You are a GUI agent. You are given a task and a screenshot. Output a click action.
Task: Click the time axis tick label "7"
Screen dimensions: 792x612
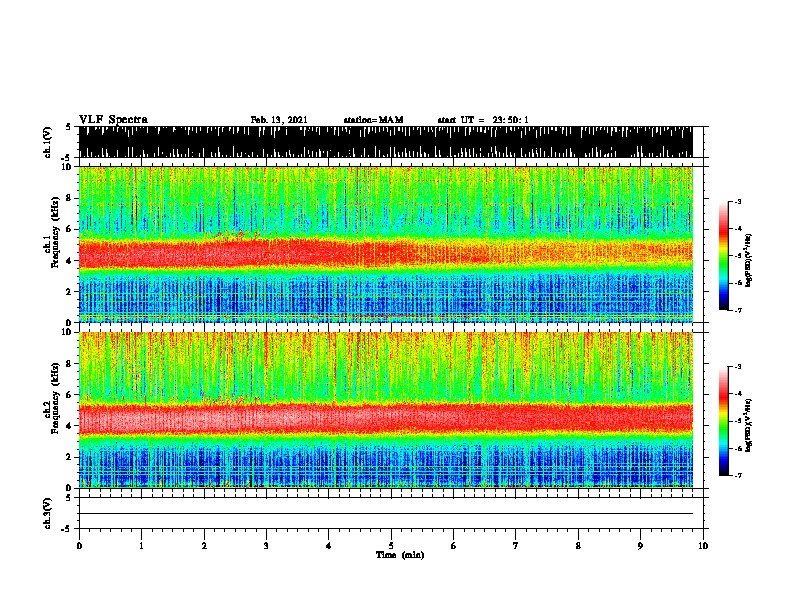(x=516, y=545)
